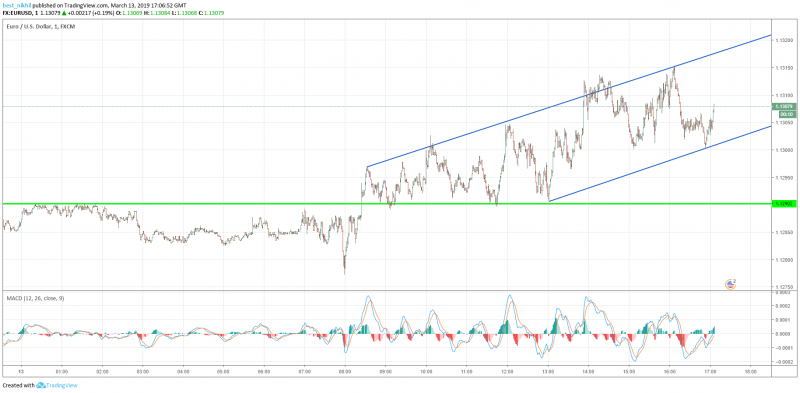Click the 0.0002 MACD scale value
Screen dimensions: 800x393
pyautogui.click(x=784, y=306)
